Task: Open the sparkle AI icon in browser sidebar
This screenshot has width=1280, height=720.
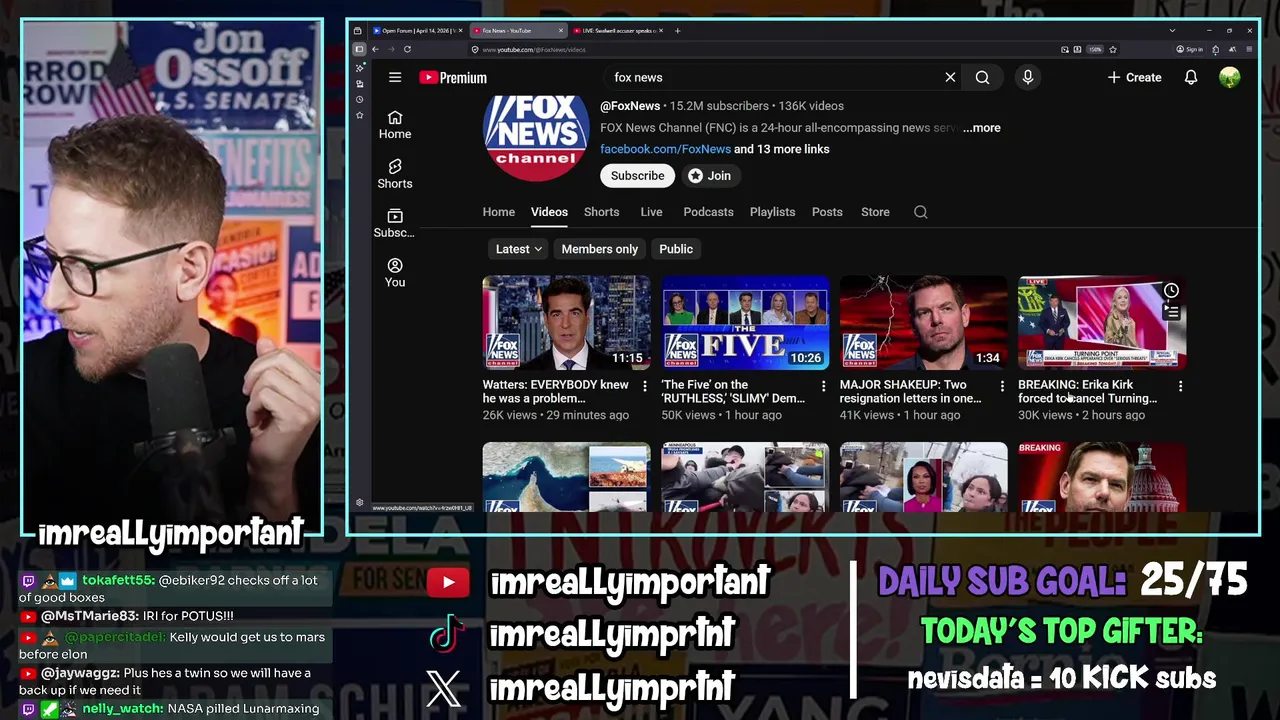Action: pyautogui.click(x=359, y=68)
